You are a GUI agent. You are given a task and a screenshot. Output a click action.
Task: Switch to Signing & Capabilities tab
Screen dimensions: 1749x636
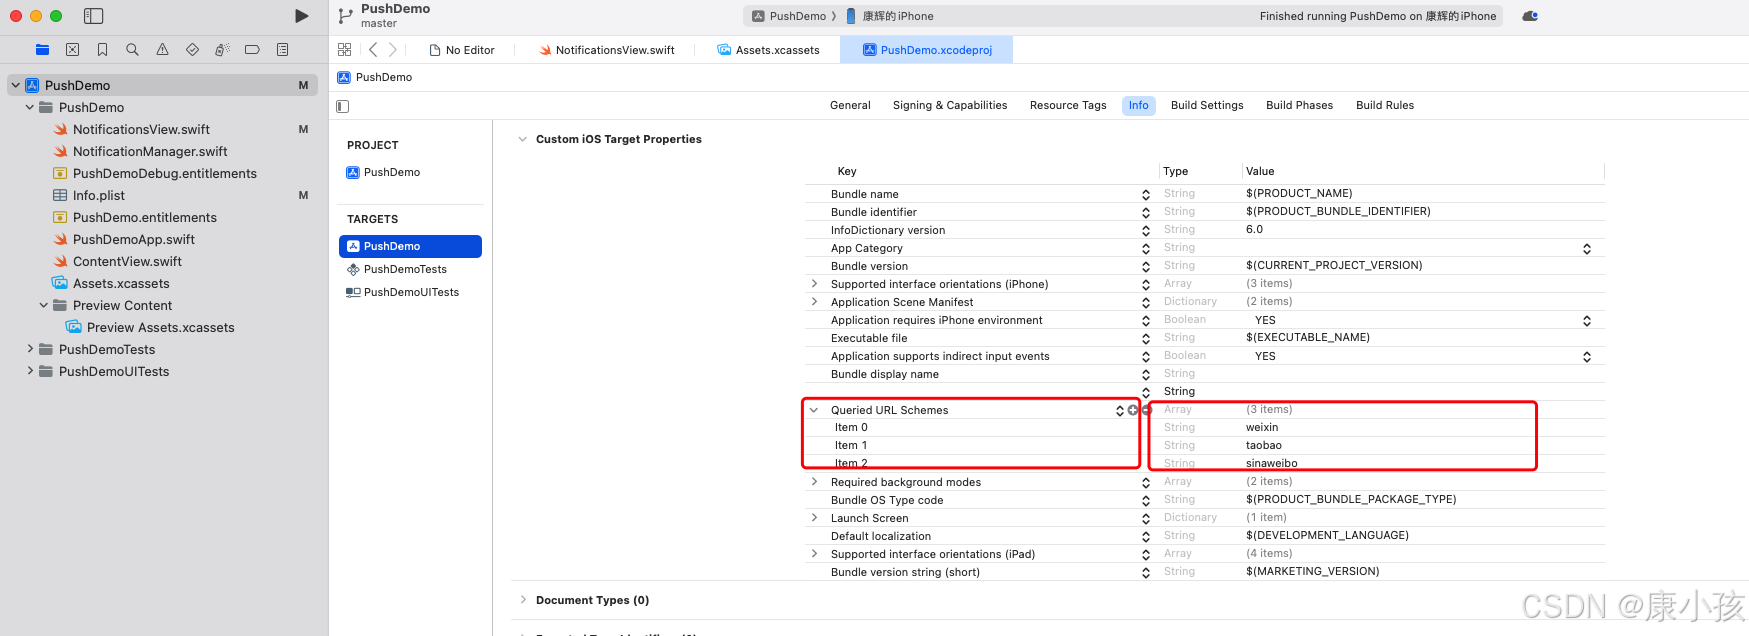pyautogui.click(x=950, y=105)
